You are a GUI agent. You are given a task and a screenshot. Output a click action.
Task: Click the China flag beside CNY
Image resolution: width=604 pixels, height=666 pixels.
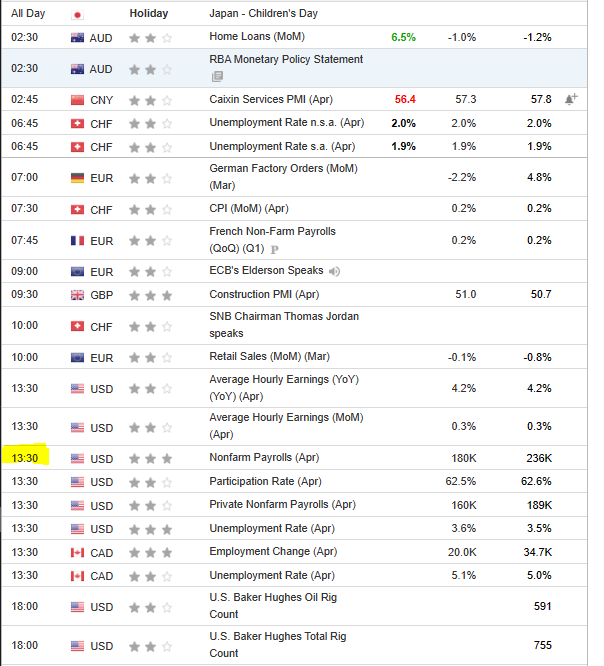pyautogui.click(x=78, y=100)
